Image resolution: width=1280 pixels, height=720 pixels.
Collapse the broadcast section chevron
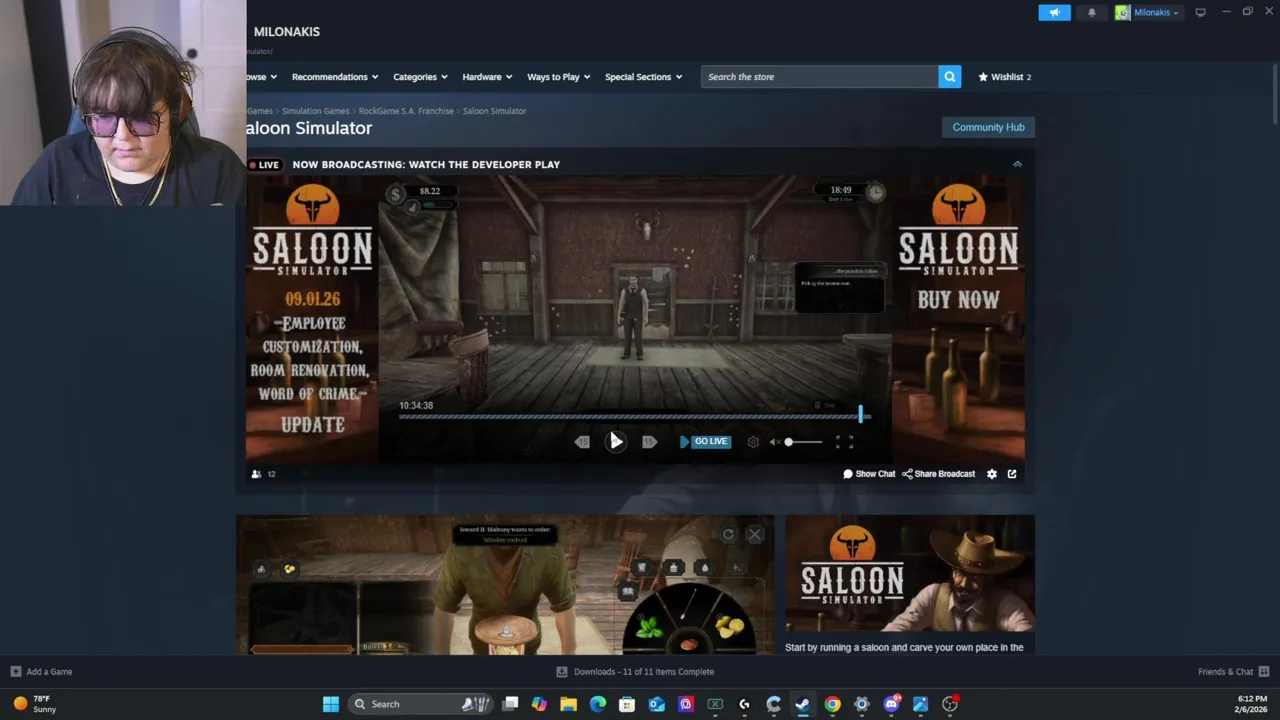[1017, 164]
